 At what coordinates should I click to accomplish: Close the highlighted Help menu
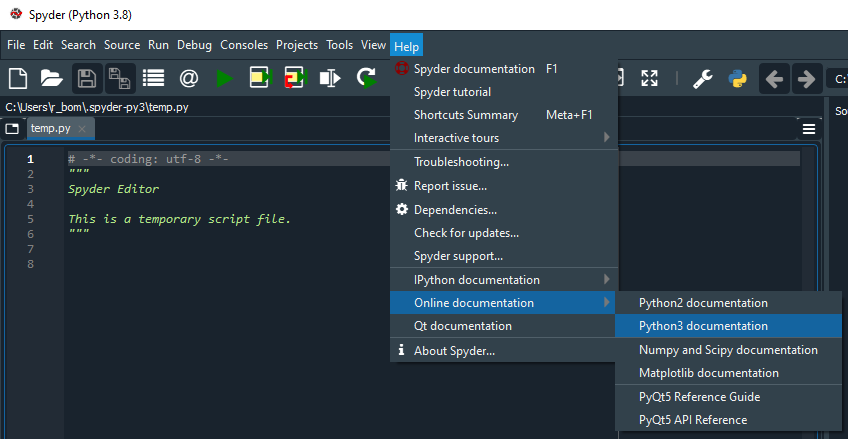click(407, 46)
